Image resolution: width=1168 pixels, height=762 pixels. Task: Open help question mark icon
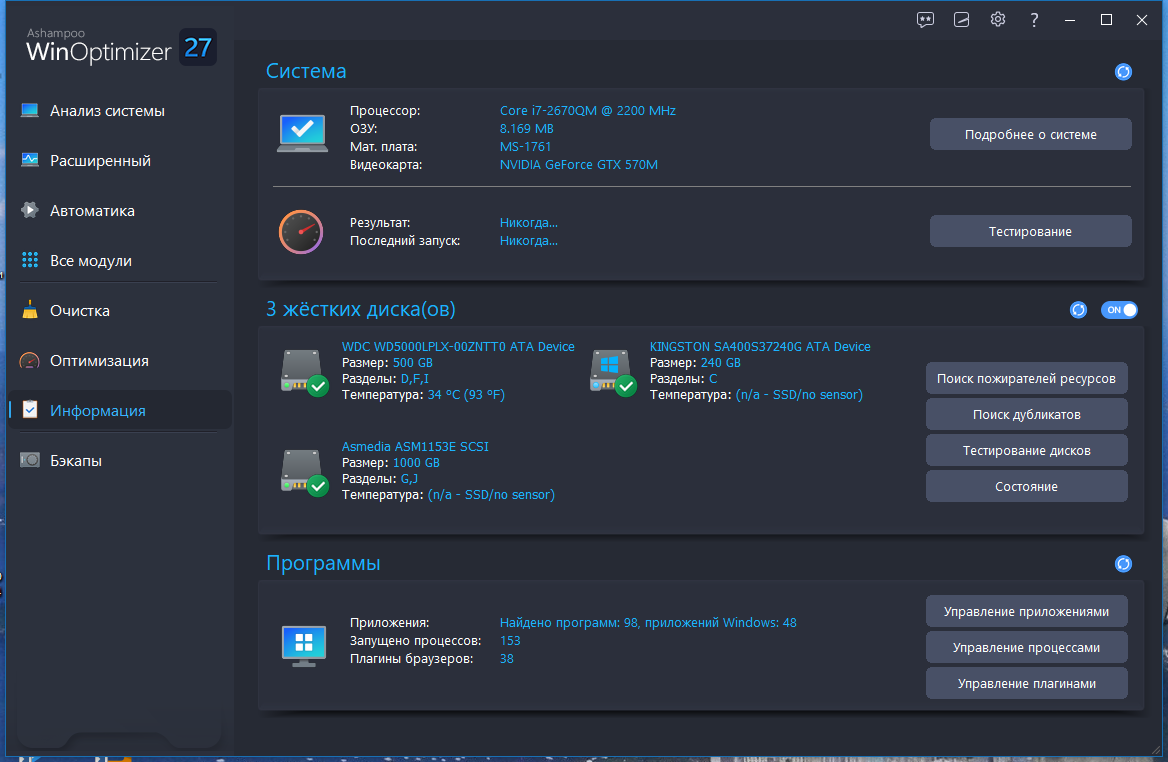1034,20
